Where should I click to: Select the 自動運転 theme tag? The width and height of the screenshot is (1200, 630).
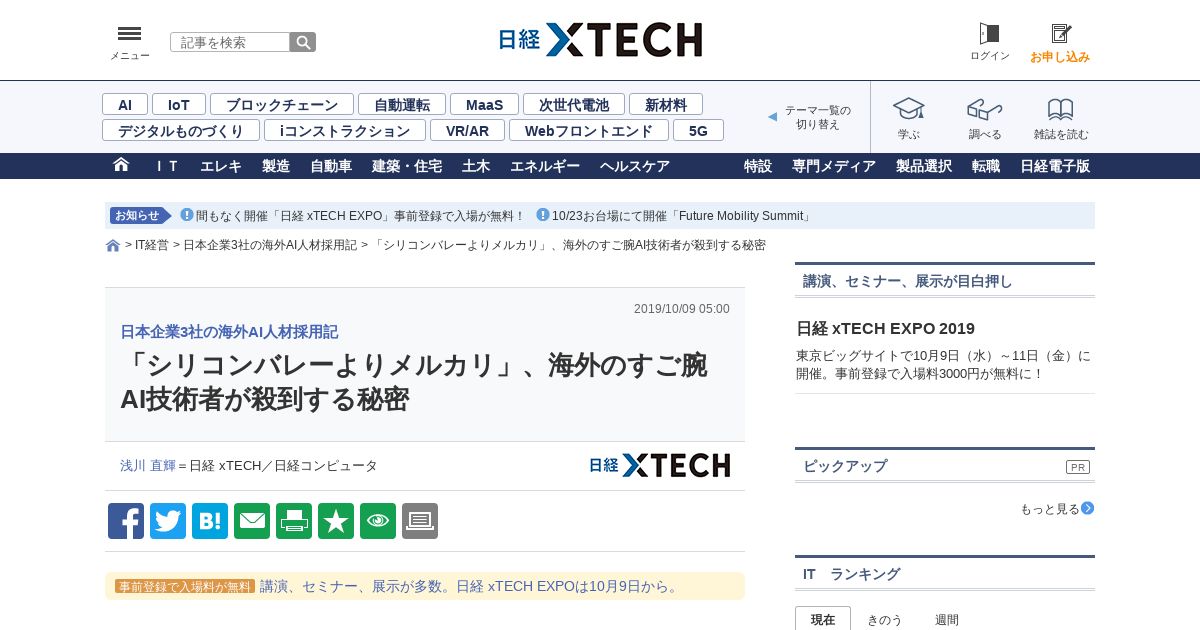click(x=402, y=104)
